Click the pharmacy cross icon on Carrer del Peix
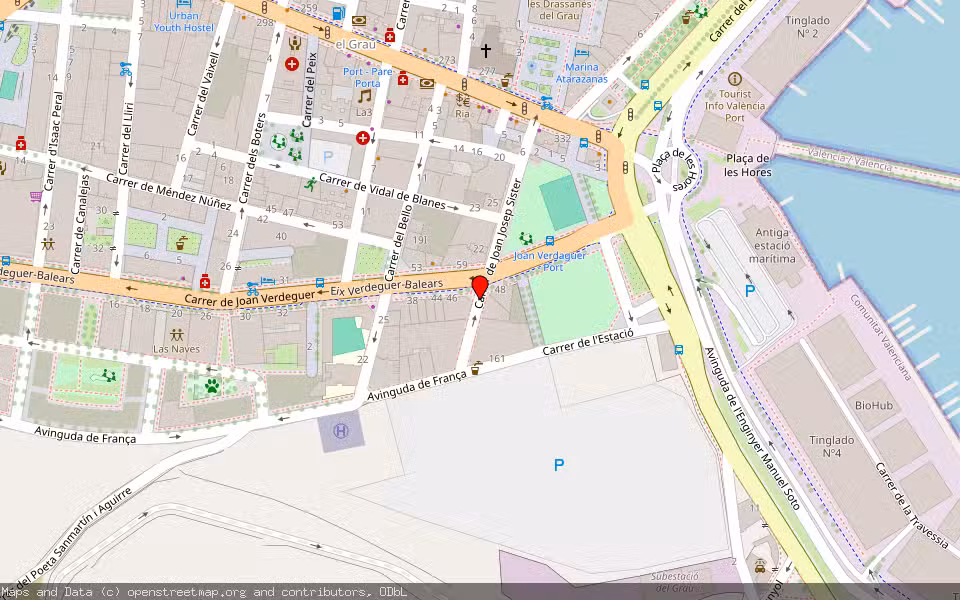 pos(292,63)
